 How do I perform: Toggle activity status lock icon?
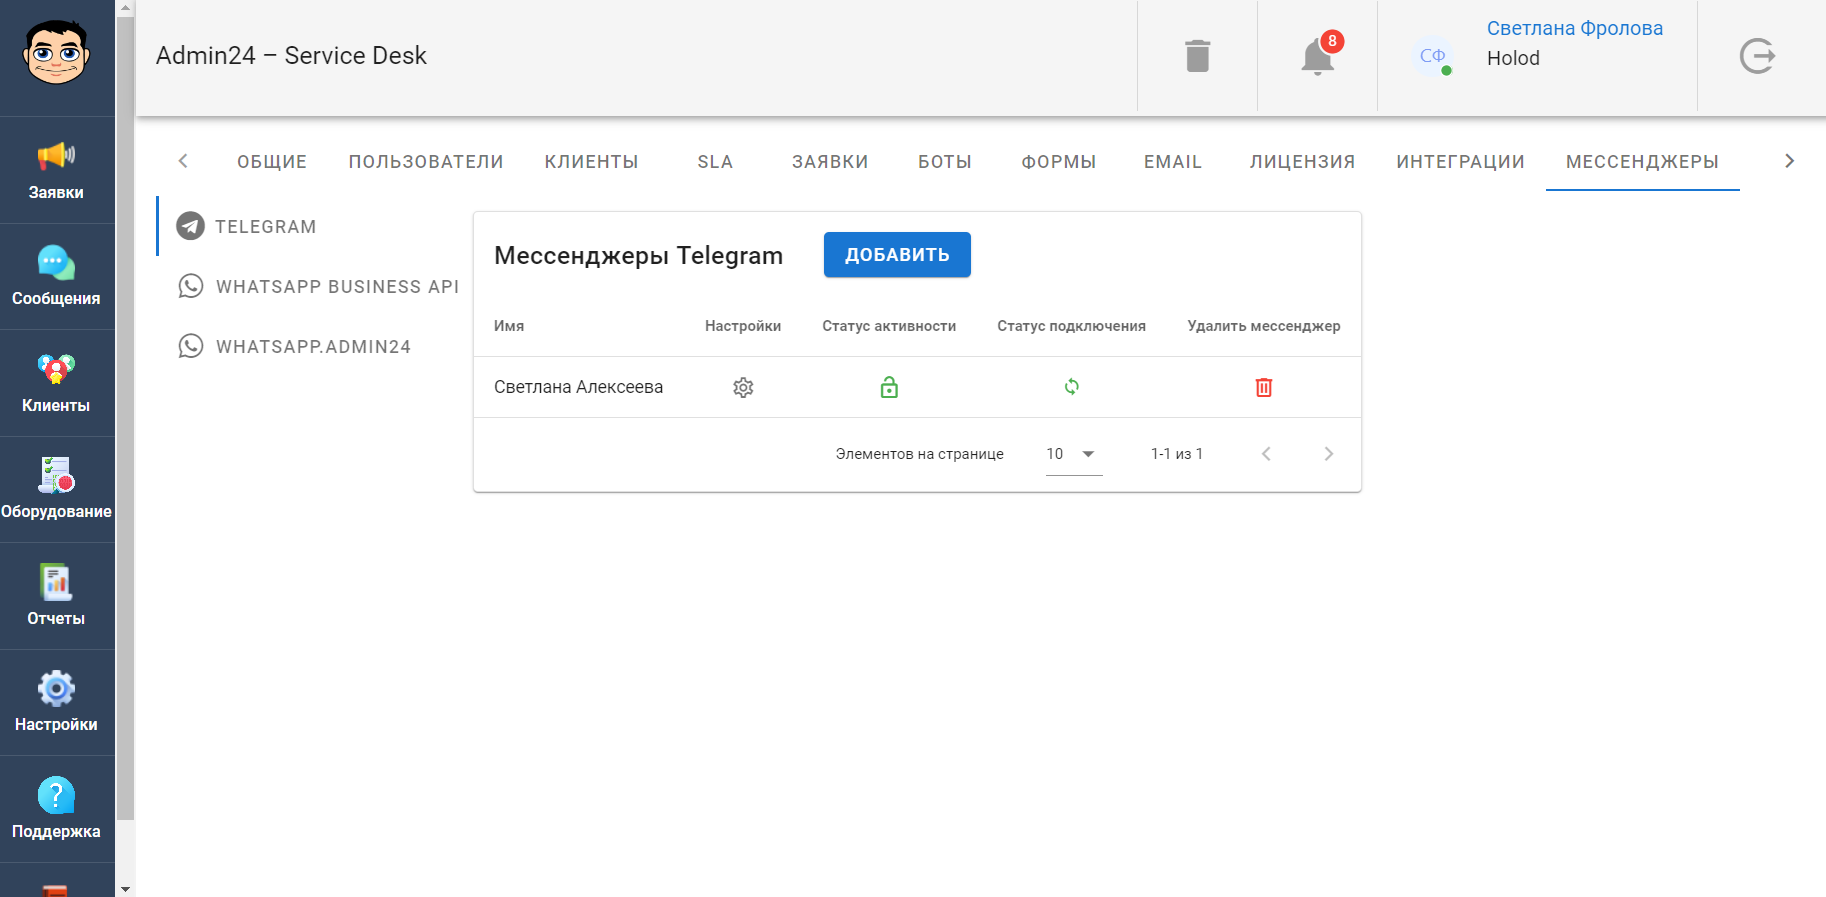pyautogui.click(x=889, y=387)
